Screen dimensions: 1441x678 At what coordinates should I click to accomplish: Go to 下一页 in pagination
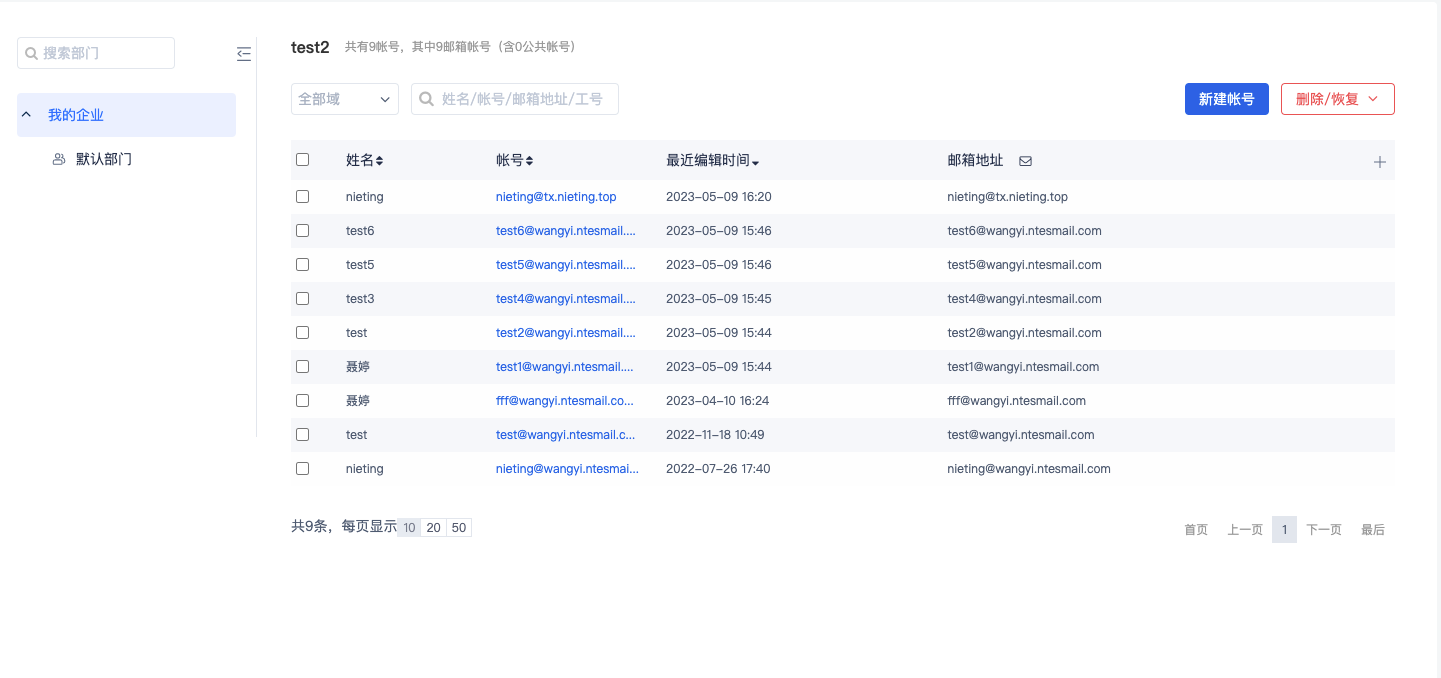click(1323, 530)
